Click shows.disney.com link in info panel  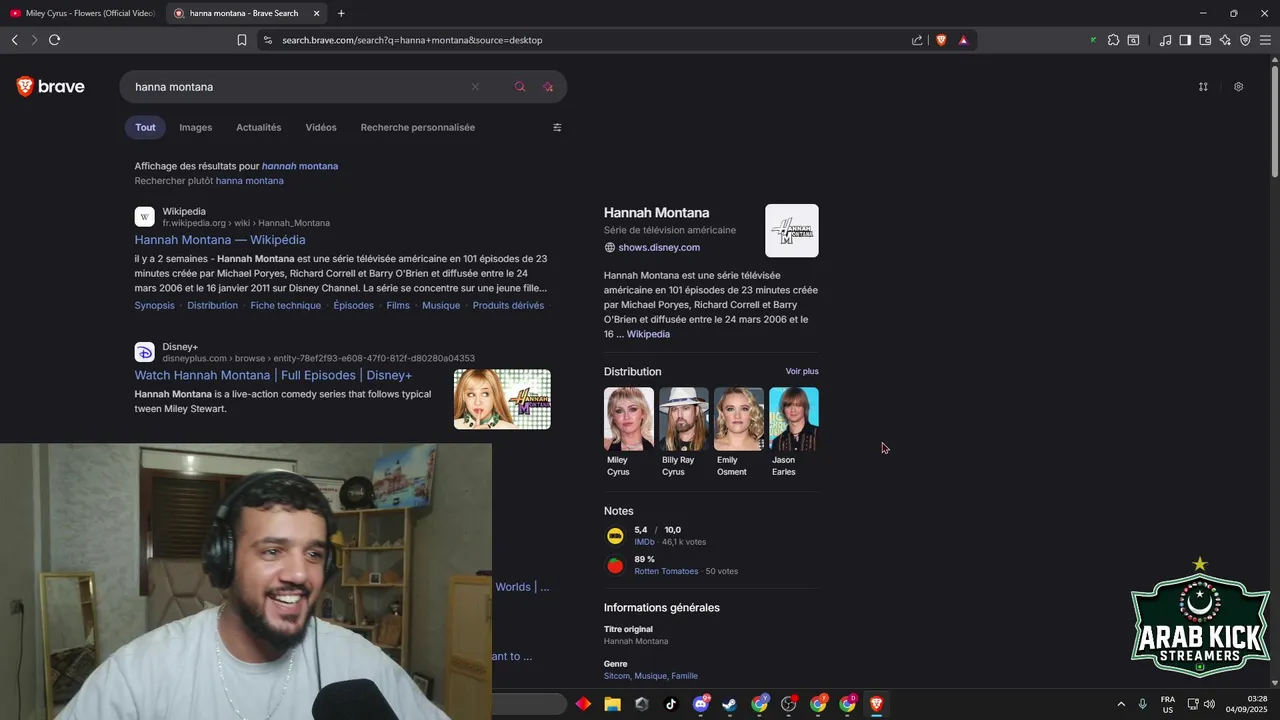pyautogui.click(x=659, y=247)
